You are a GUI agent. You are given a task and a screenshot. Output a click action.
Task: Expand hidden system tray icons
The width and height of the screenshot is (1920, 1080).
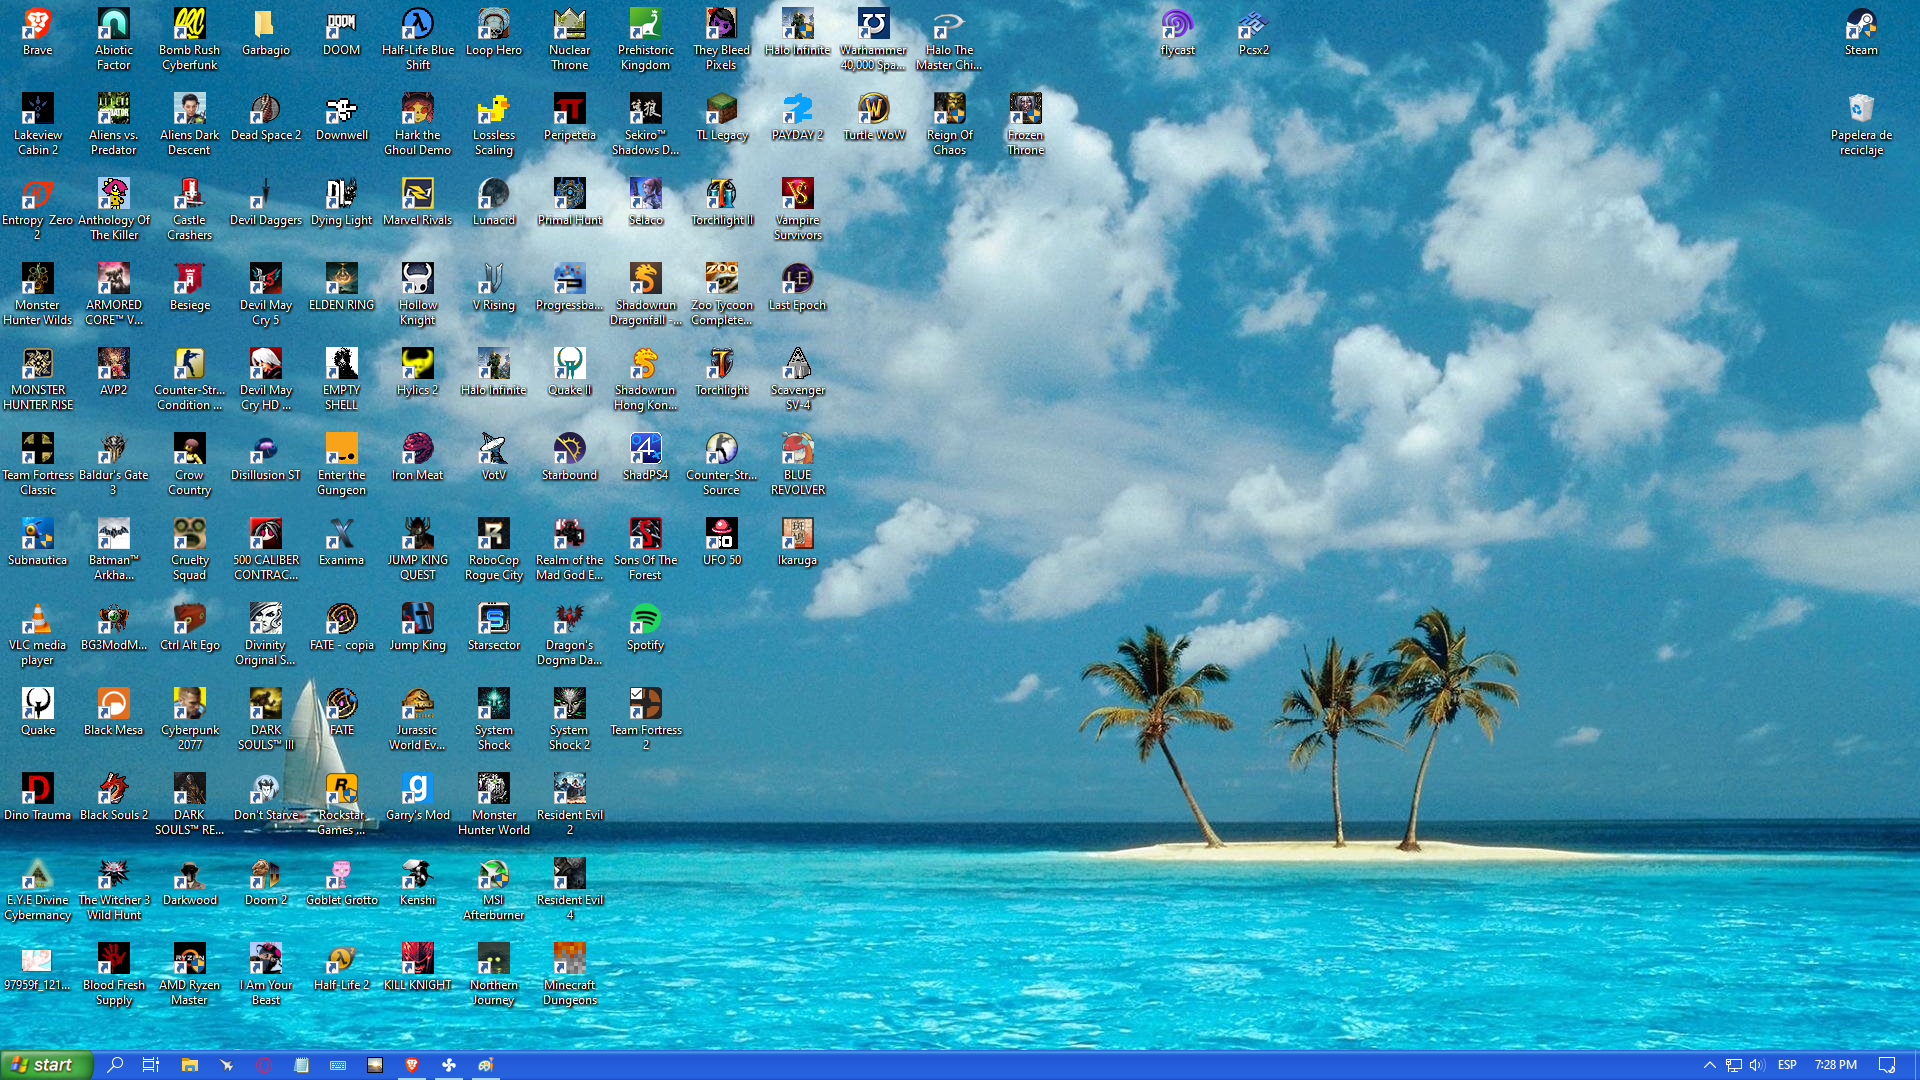[x=1709, y=1065]
